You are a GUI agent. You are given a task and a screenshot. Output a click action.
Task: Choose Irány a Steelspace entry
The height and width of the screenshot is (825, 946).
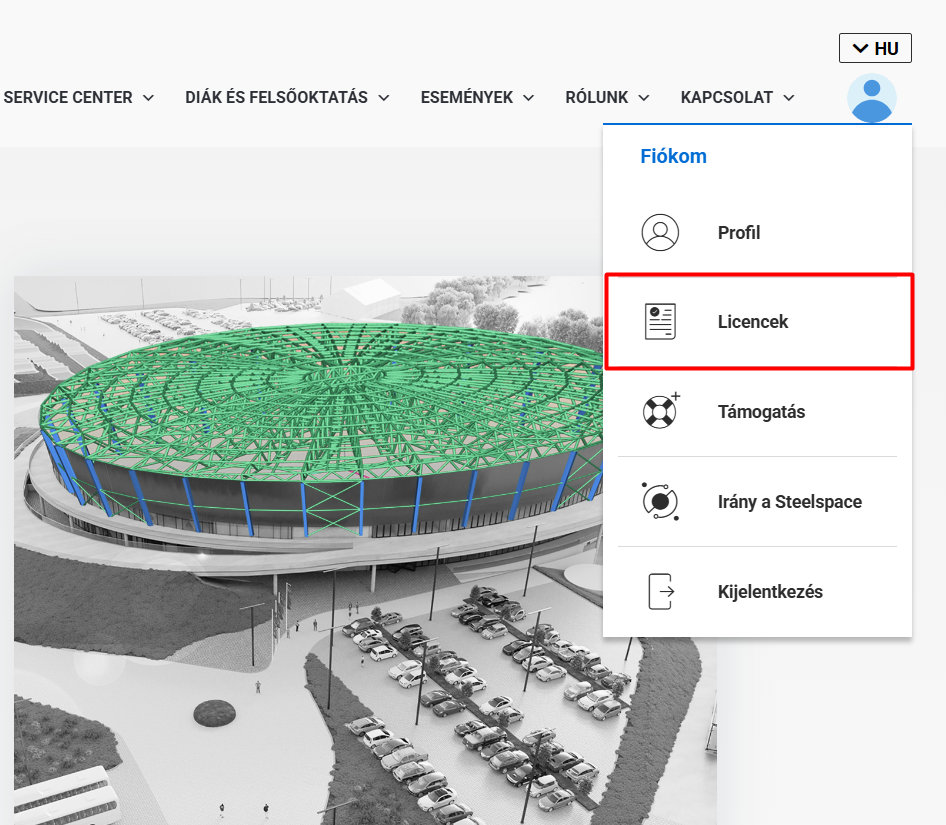757,502
